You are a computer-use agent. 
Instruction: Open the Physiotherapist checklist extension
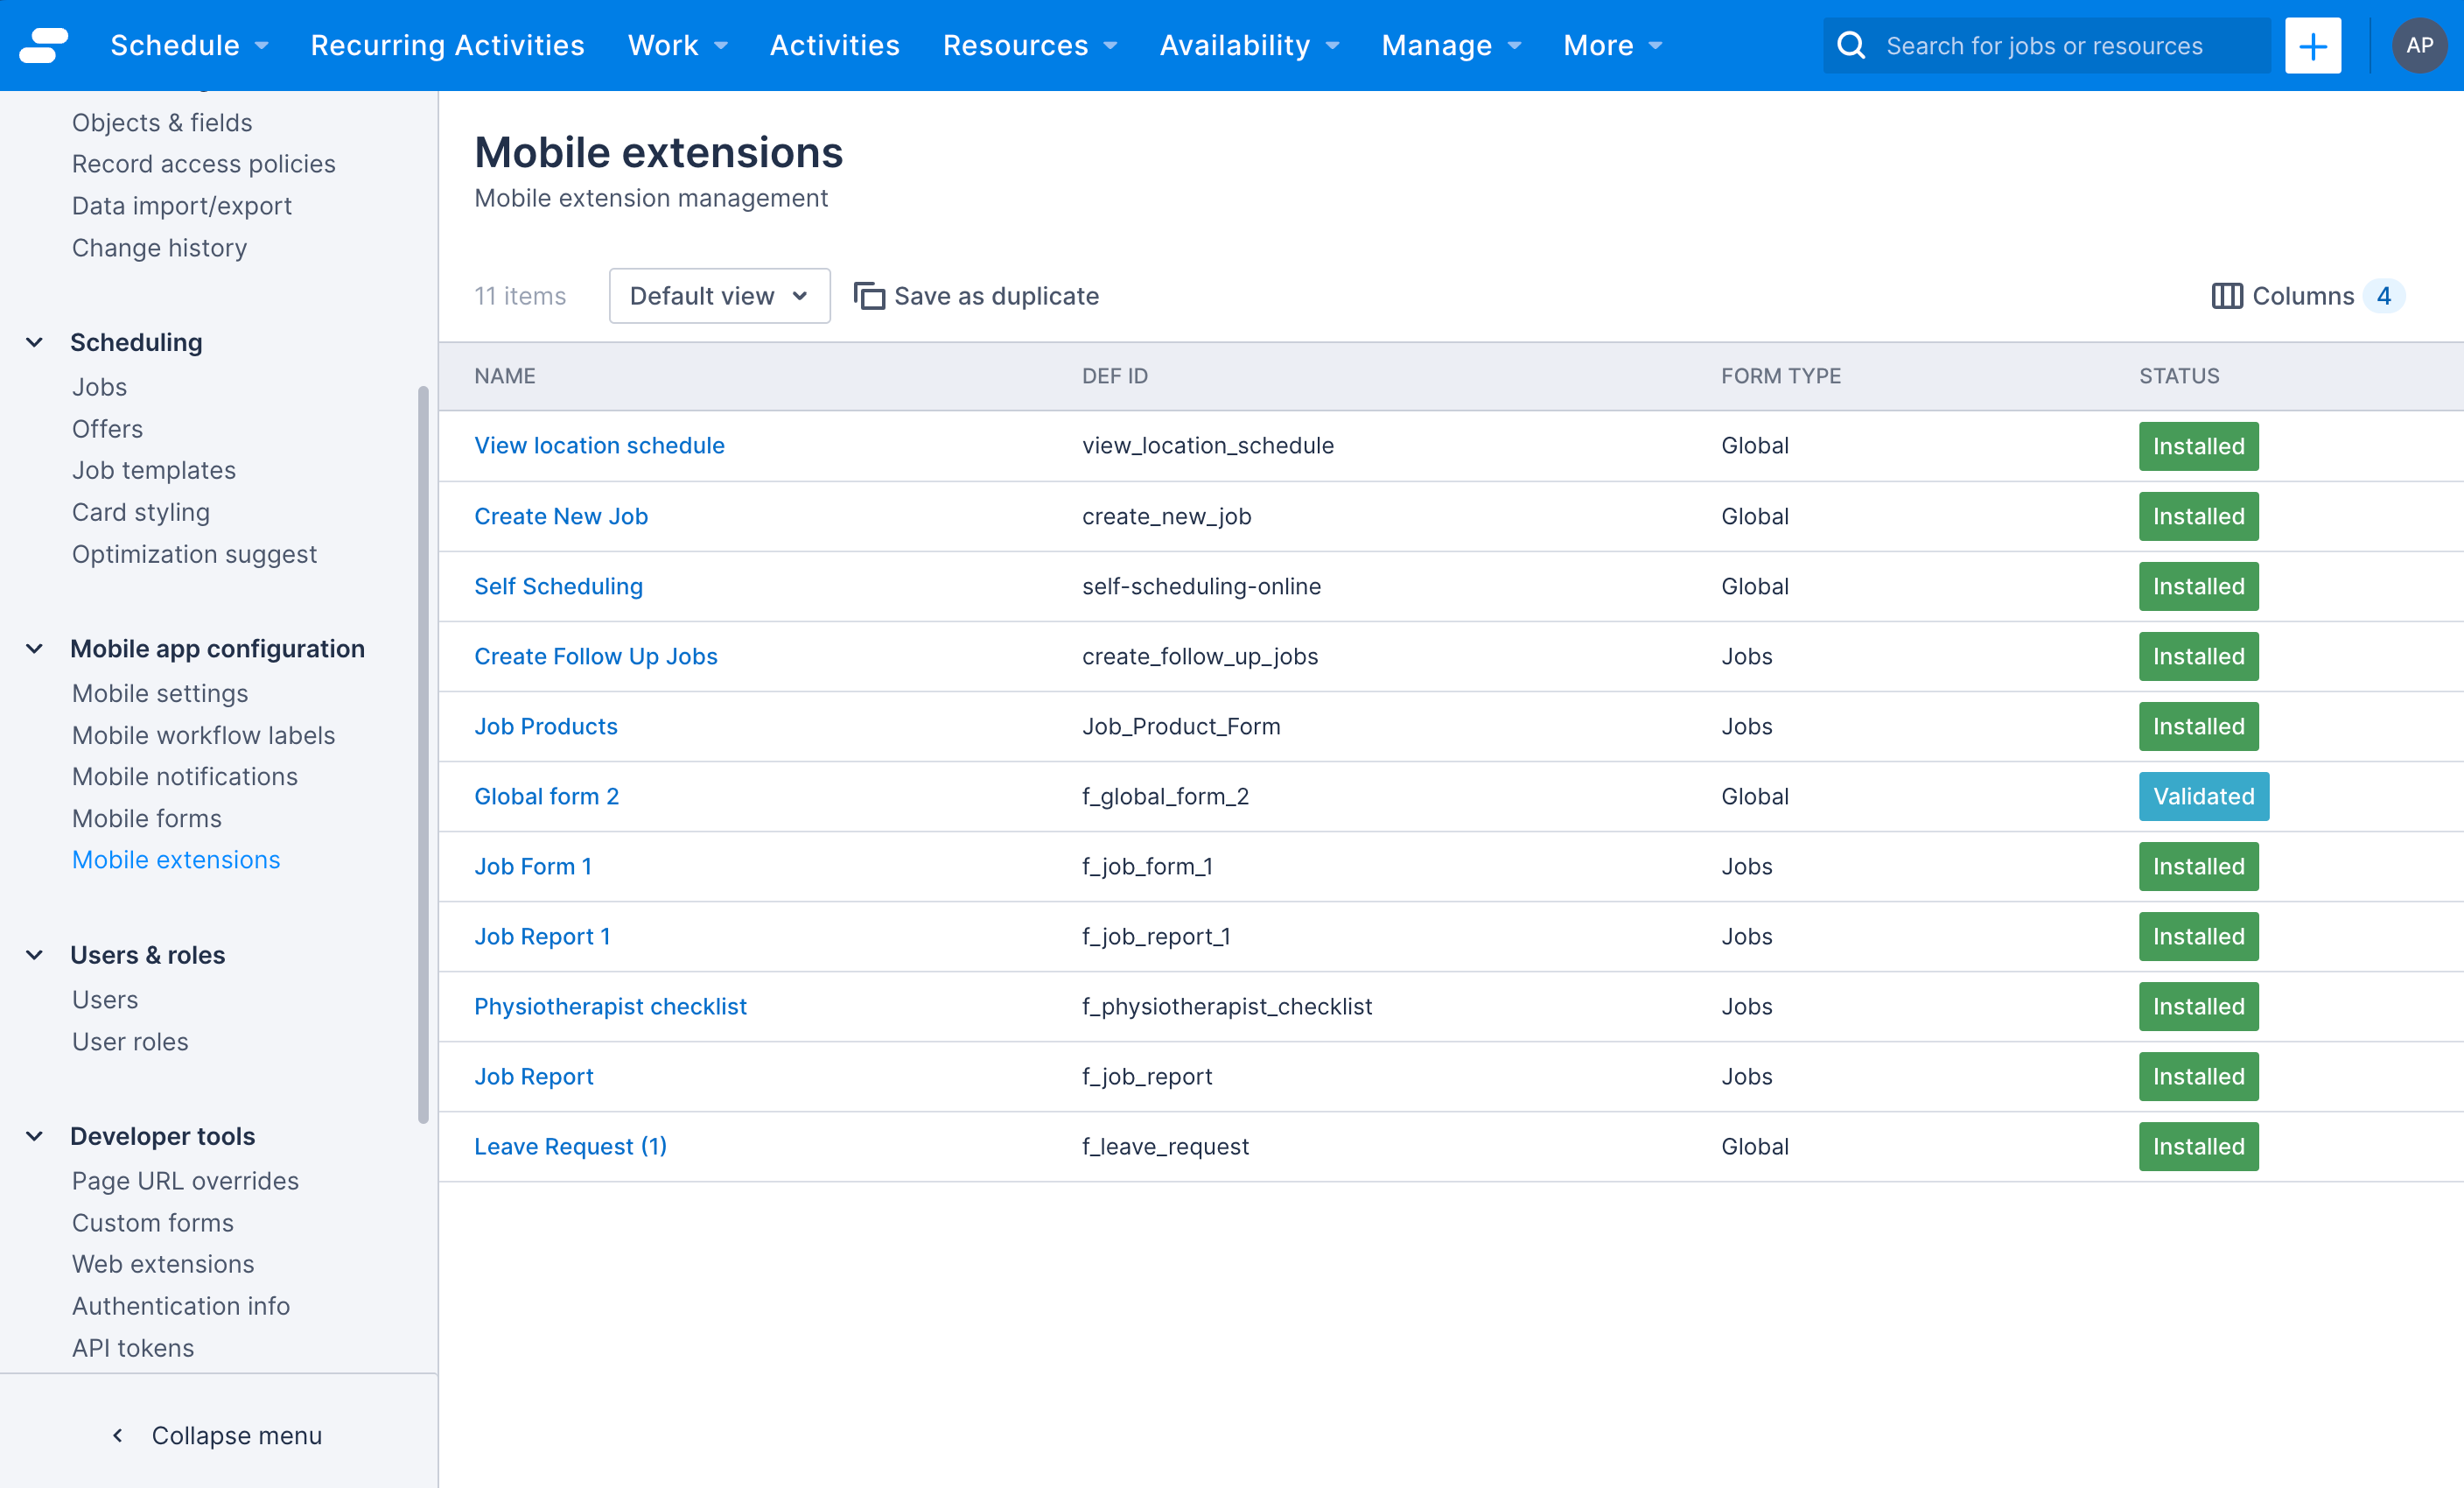pos(610,1006)
